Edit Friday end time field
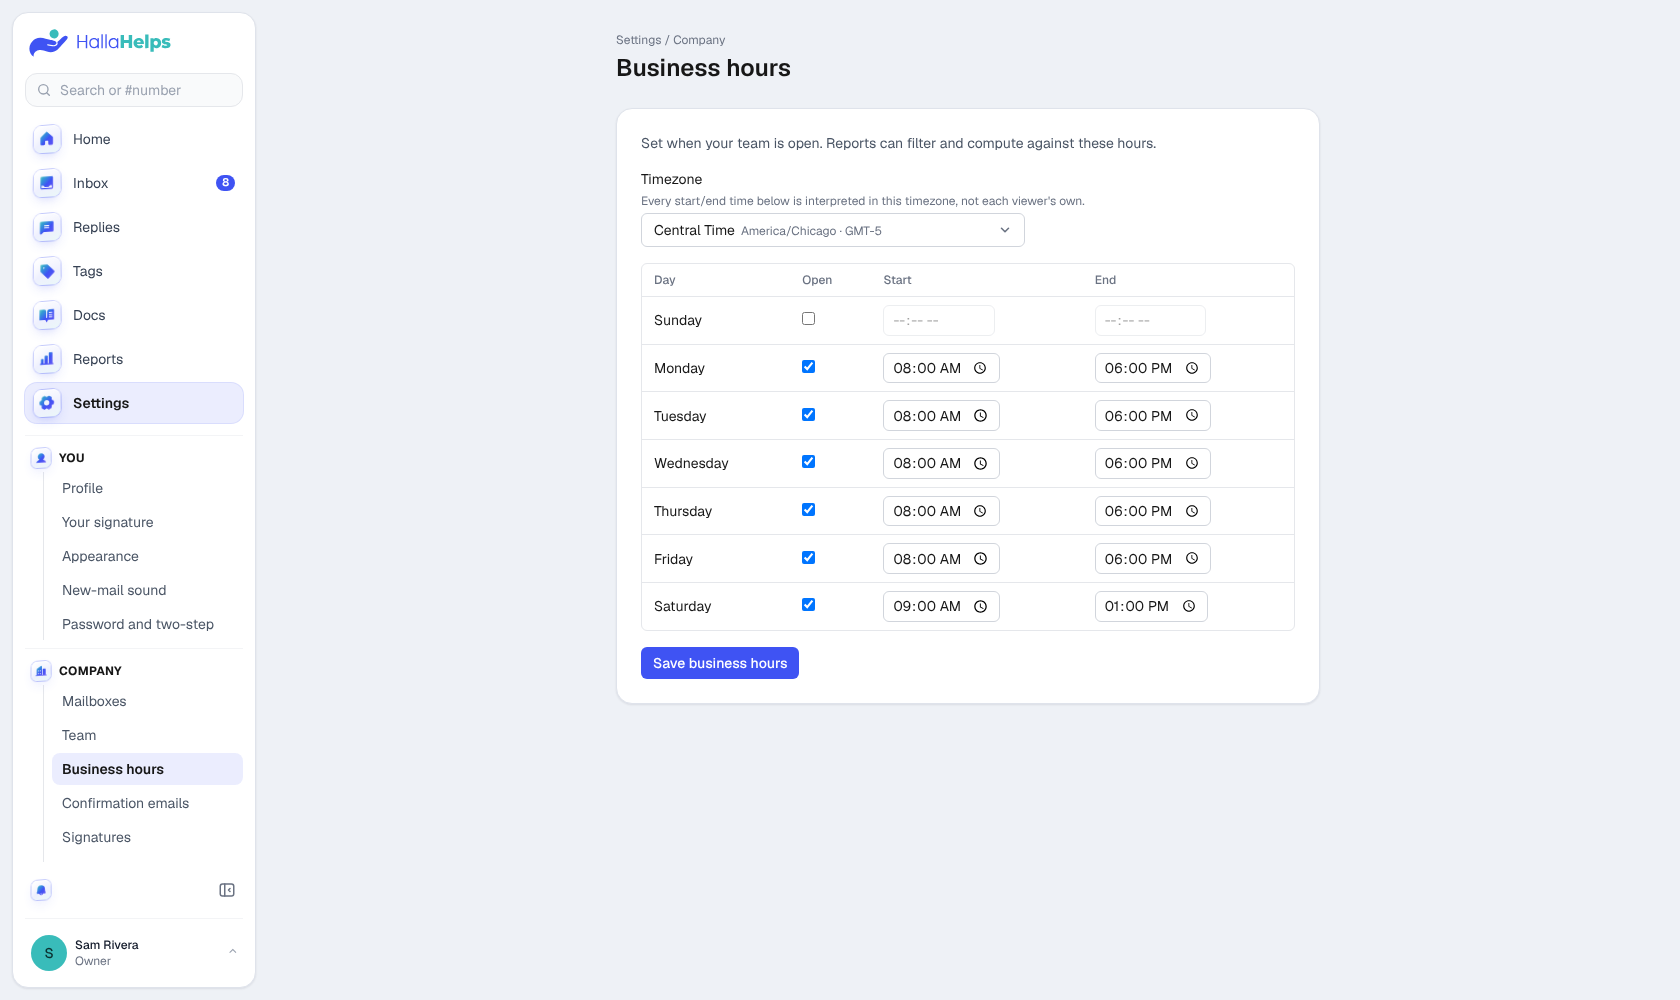Viewport: 1680px width, 1000px height. pos(1152,559)
